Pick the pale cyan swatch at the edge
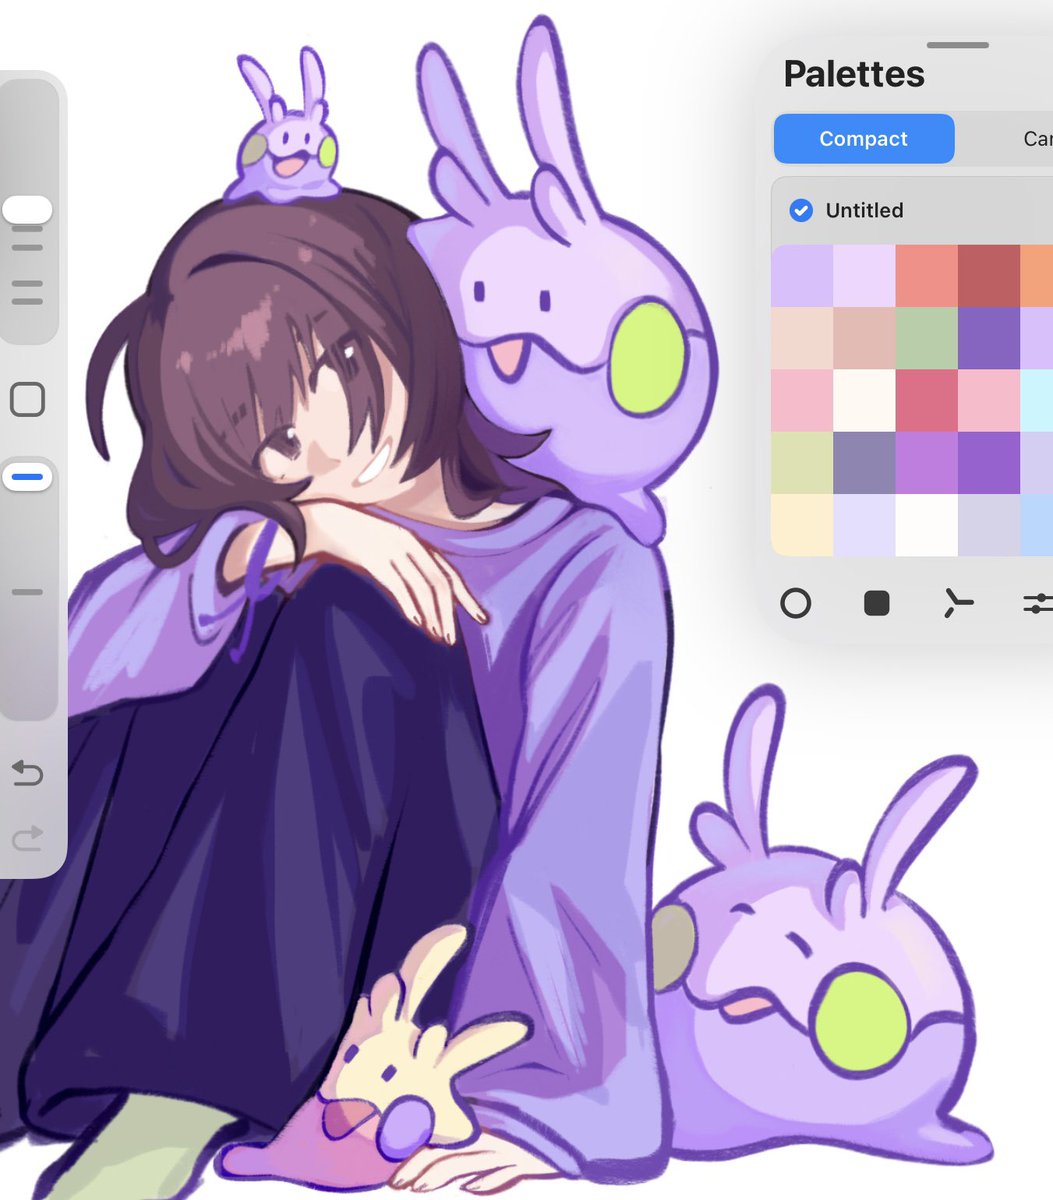 [1037, 400]
